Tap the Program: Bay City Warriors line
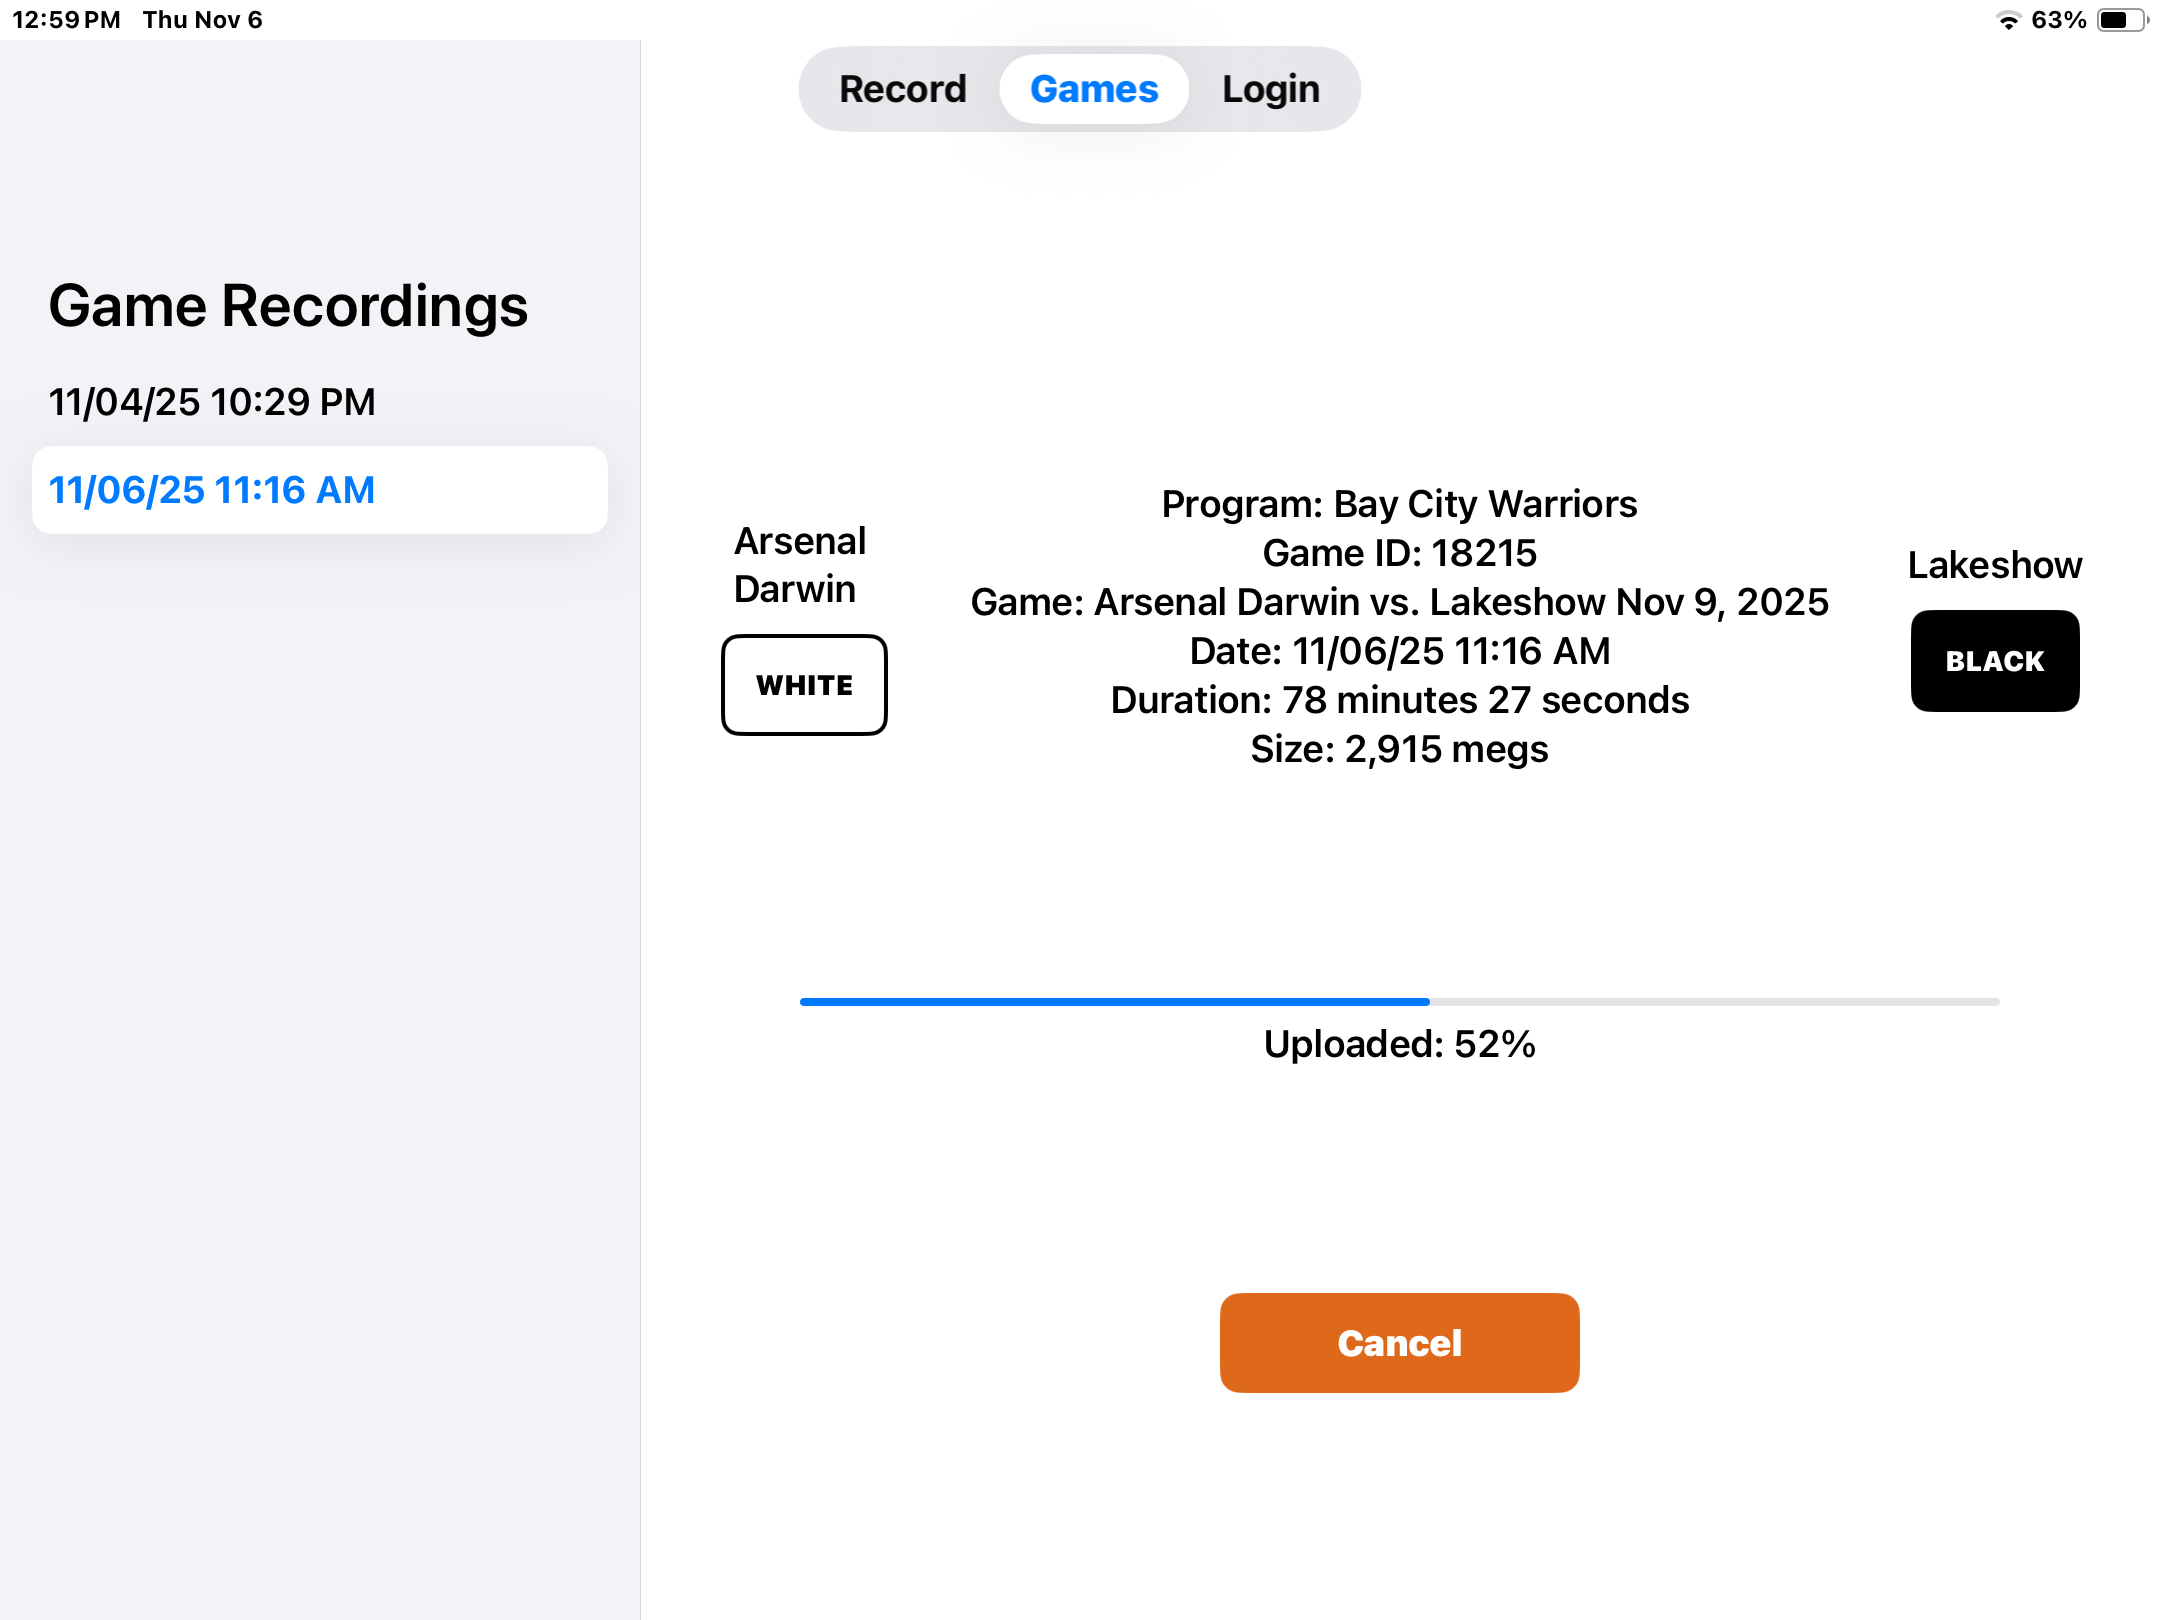Screen dimensions: 2160x1620 tap(1399, 504)
